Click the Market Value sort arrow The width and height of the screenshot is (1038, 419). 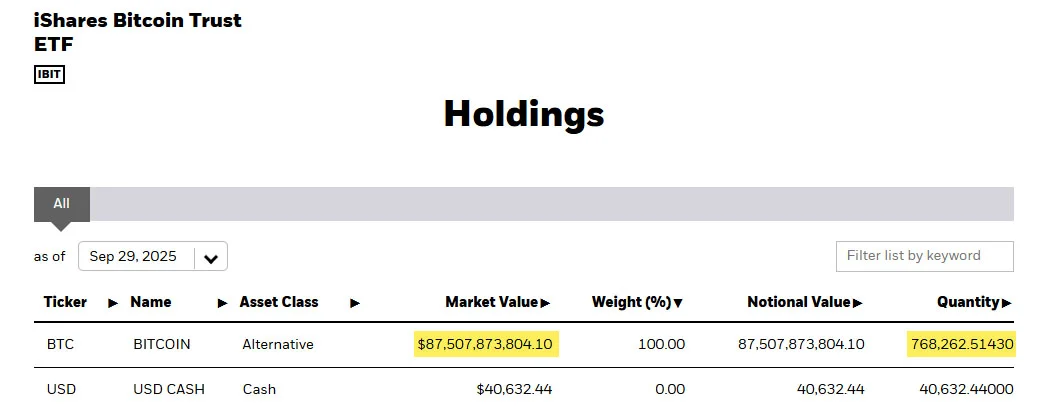pos(546,302)
